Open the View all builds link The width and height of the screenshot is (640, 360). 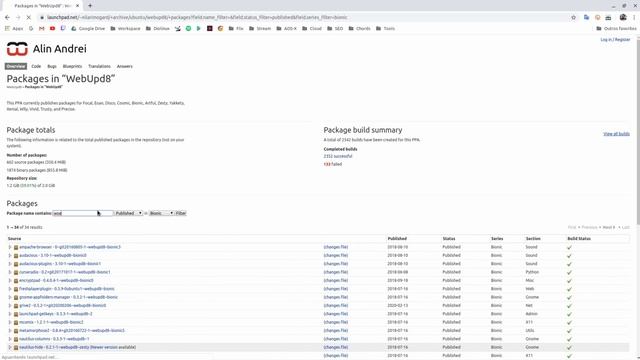point(616,134)
